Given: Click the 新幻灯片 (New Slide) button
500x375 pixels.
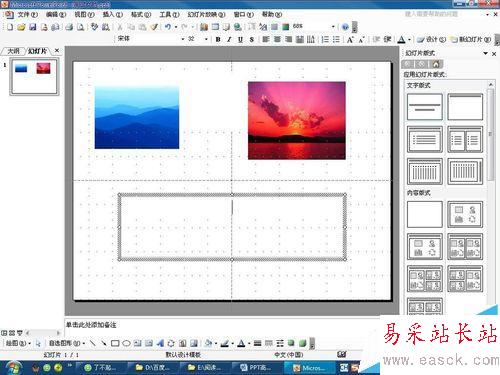Looking at the screenshot, I should 470,39.
